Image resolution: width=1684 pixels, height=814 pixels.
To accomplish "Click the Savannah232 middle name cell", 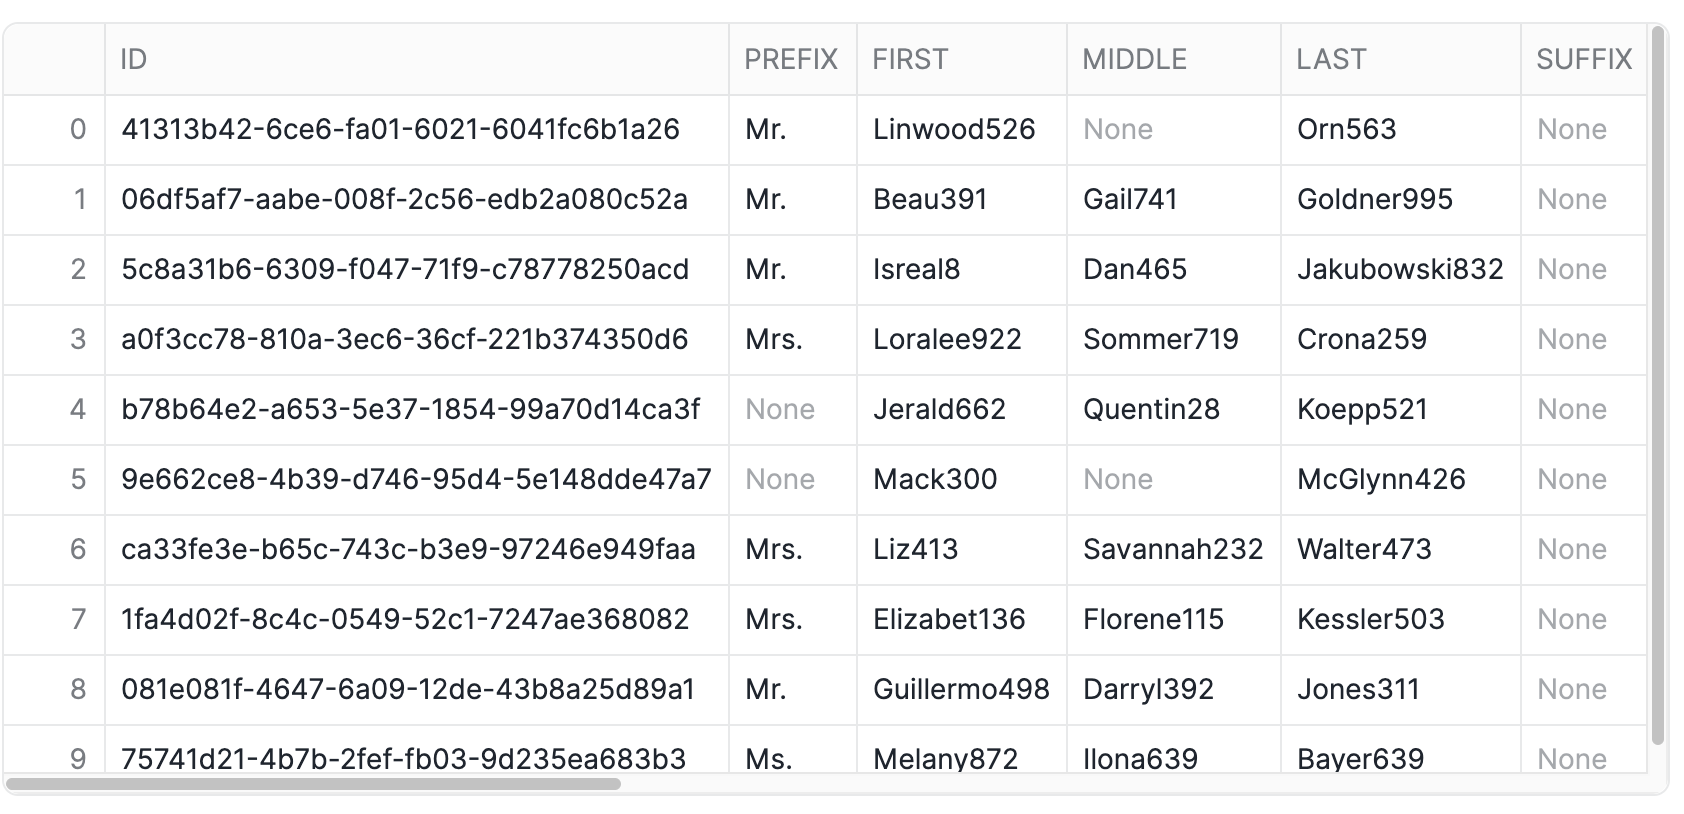I will 1174,550.
